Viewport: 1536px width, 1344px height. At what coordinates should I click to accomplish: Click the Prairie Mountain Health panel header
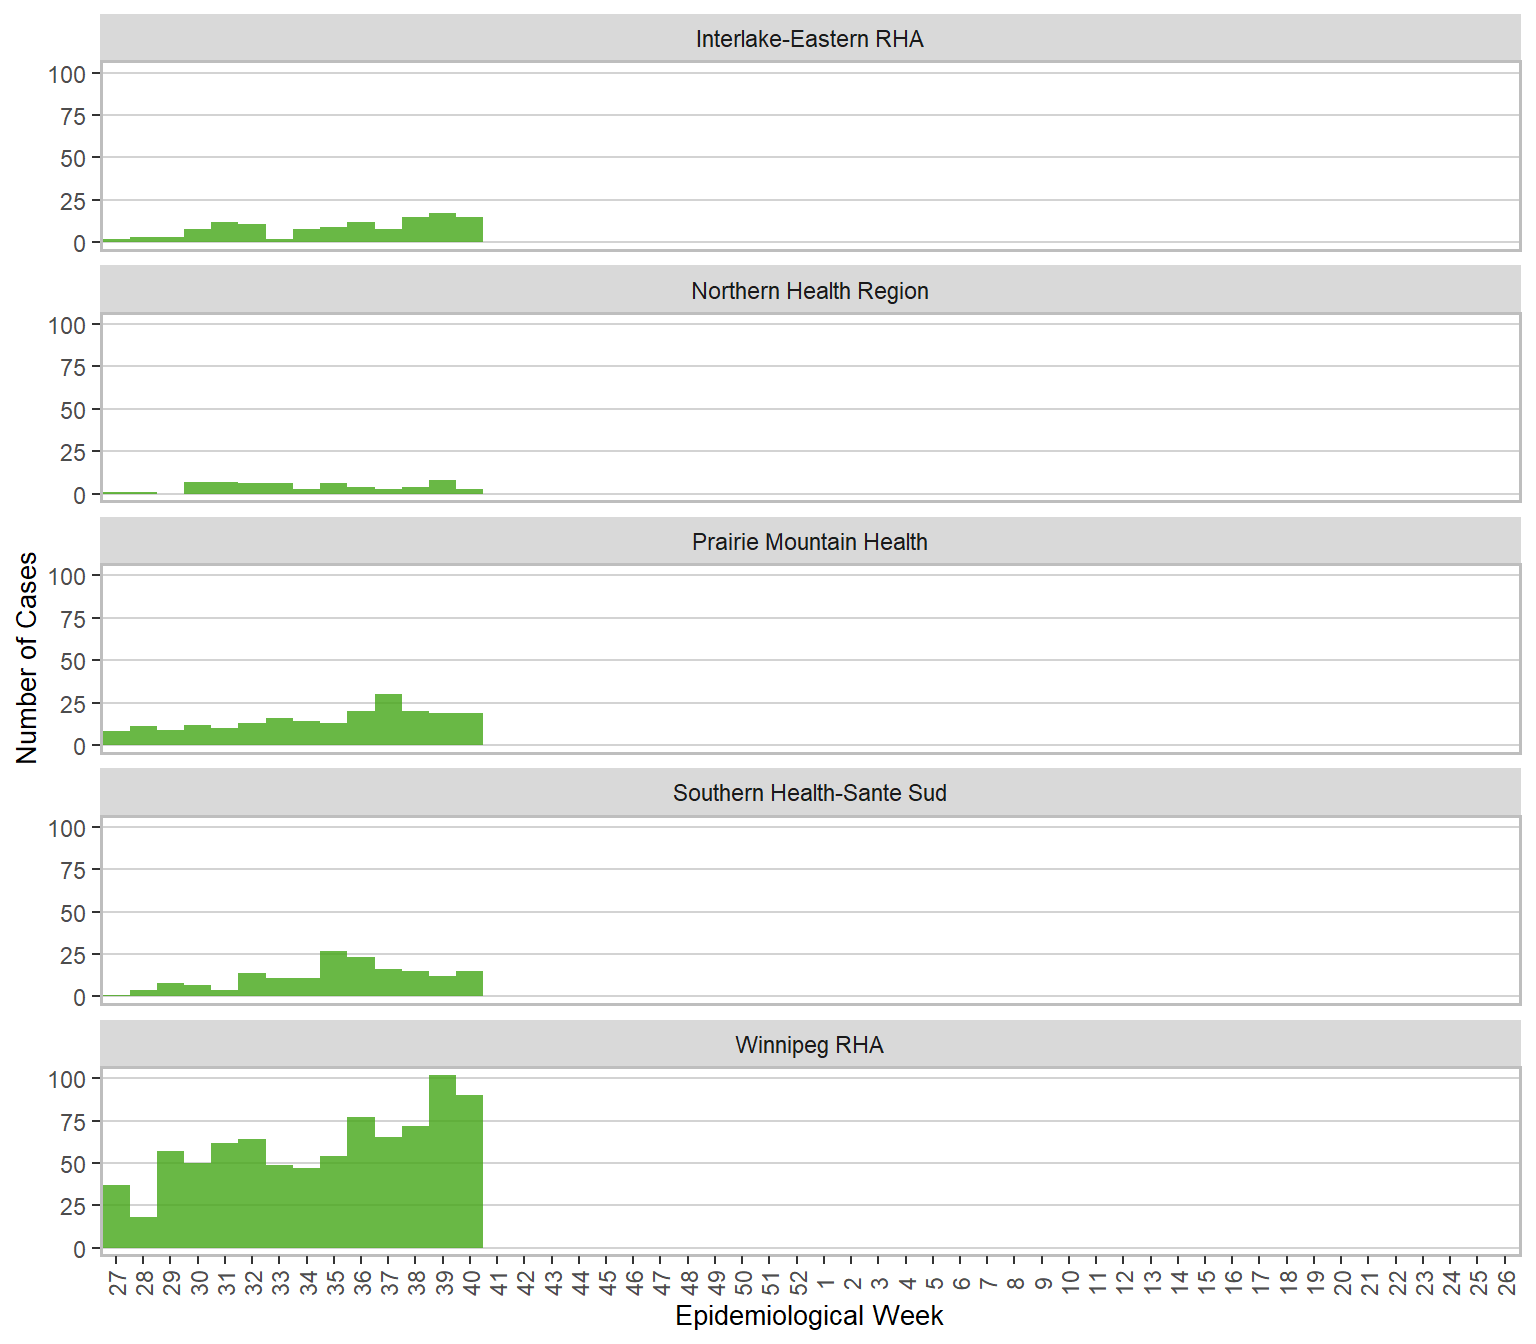pyautogui.click(x=809, y=542)
